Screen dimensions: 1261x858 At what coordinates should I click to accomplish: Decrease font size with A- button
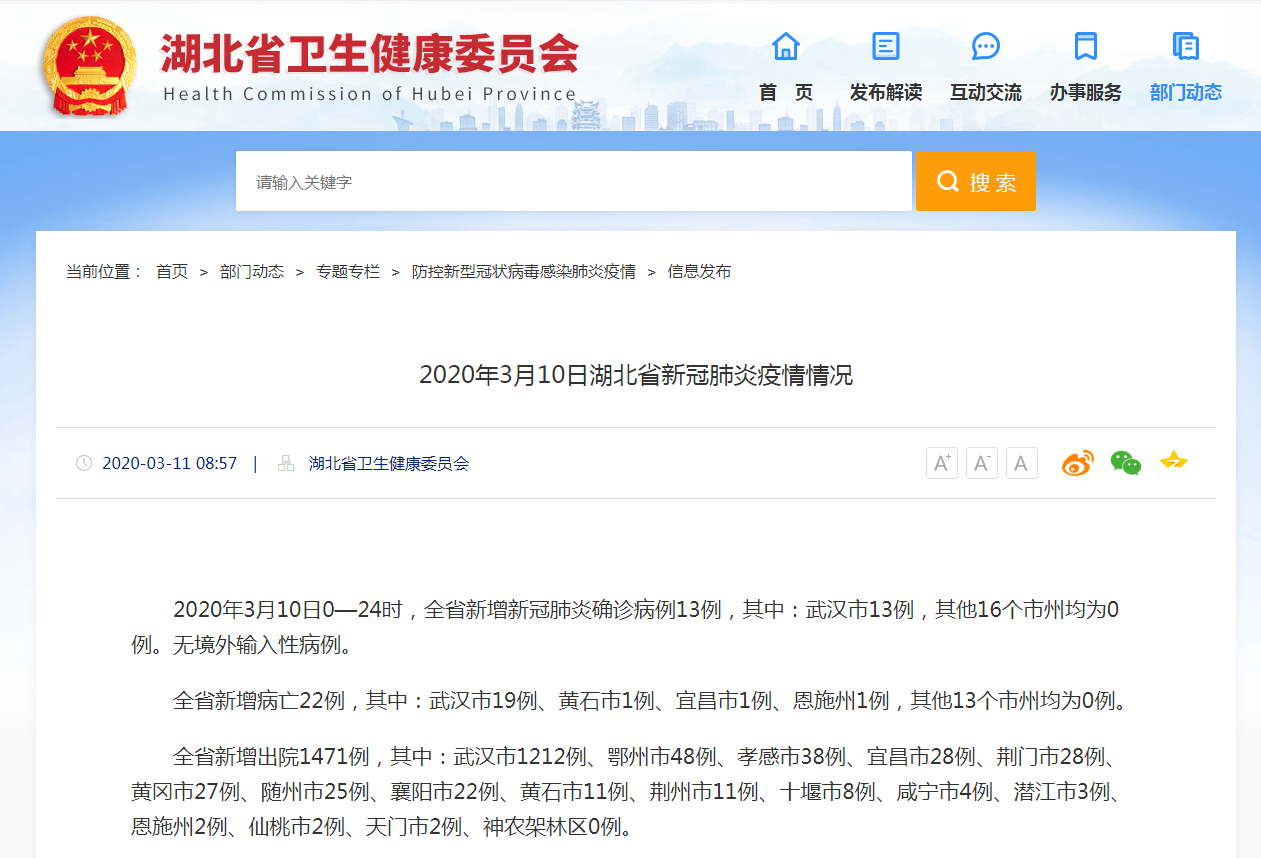pos(981,463)
